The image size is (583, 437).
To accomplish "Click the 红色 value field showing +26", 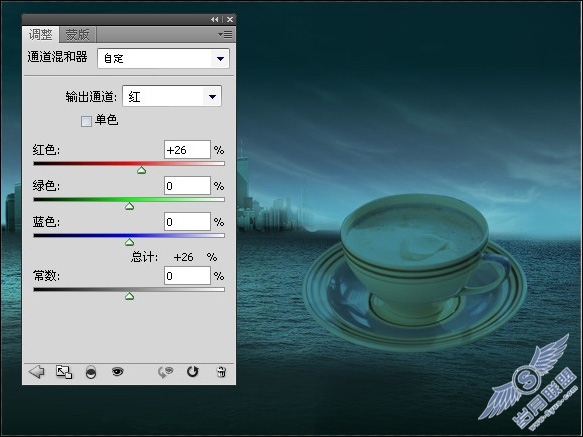I will coord(187,150).
